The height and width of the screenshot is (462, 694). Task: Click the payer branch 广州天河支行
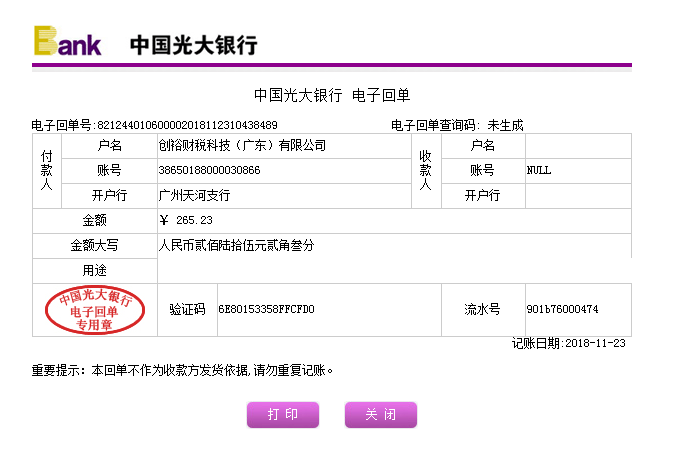(x=193, y=196)
